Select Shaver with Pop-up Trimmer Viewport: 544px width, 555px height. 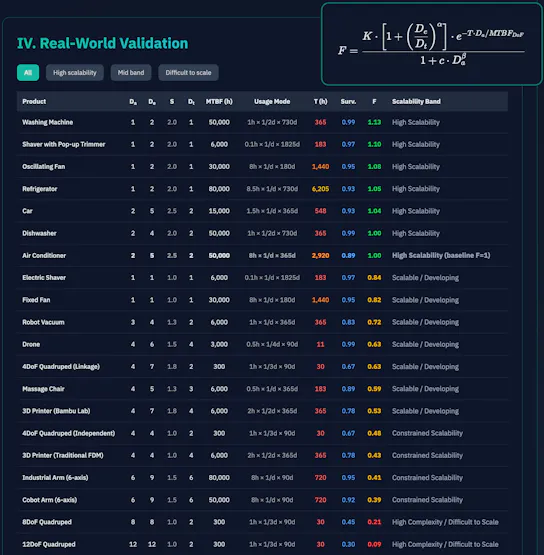64,144
